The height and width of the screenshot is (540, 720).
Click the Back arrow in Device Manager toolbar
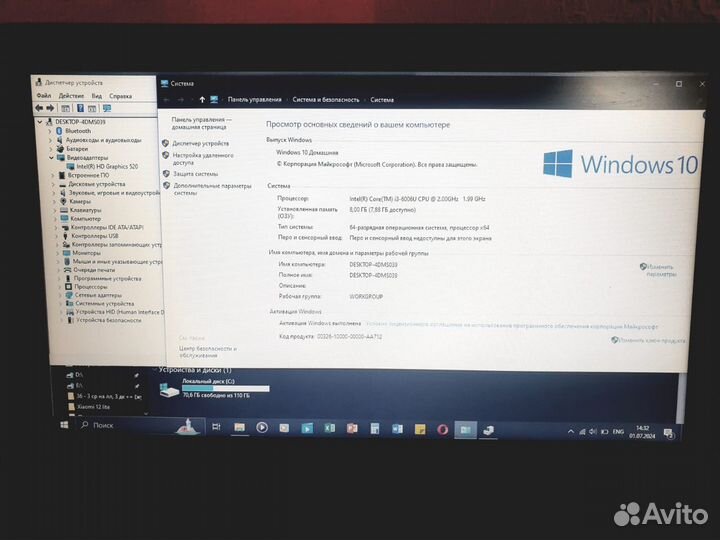39,108
